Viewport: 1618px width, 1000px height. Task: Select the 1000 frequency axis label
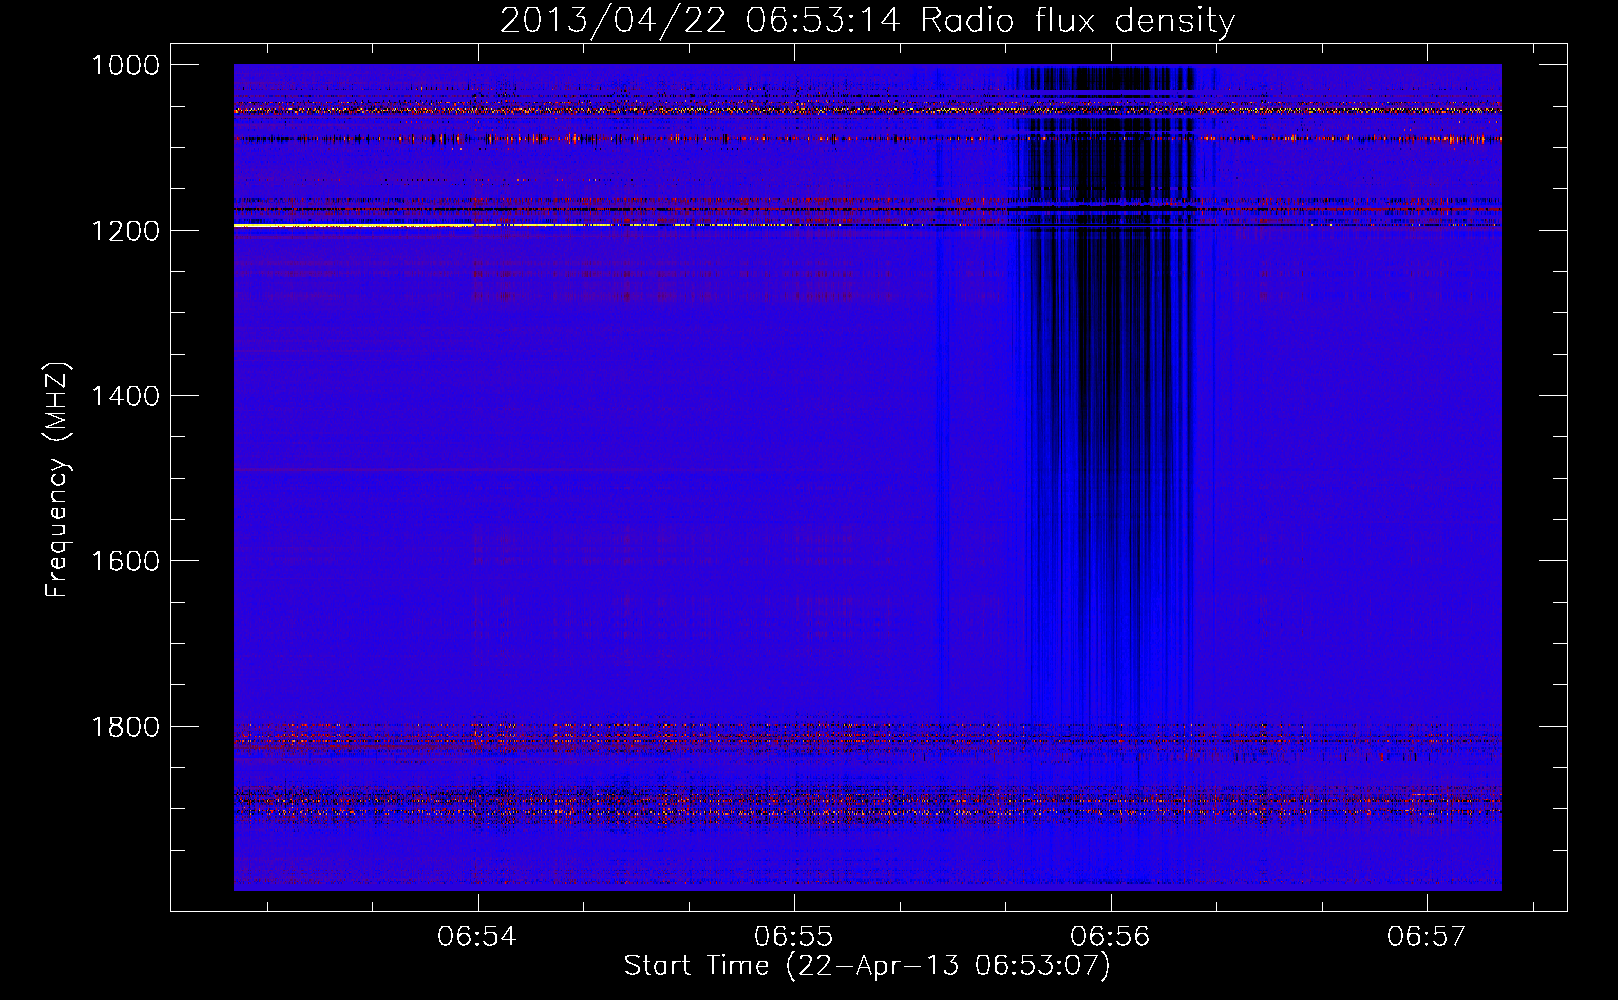click(125, 65)
